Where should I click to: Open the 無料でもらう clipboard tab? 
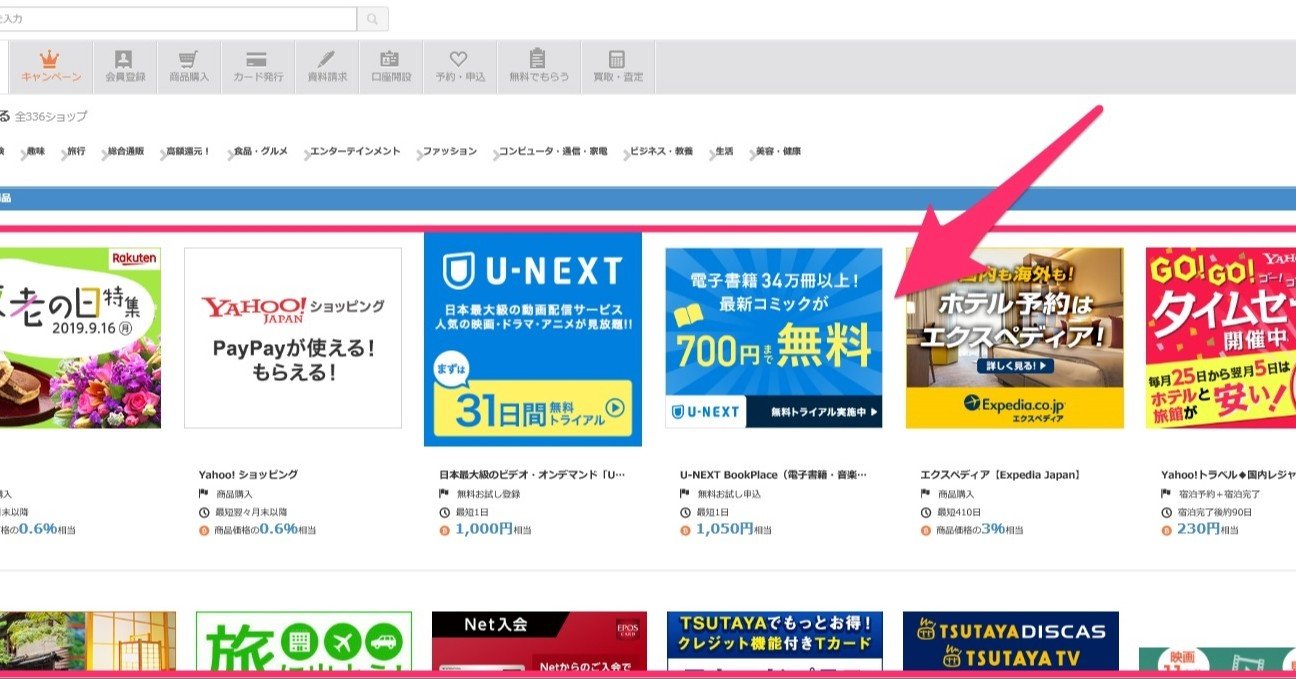point(539,67)
